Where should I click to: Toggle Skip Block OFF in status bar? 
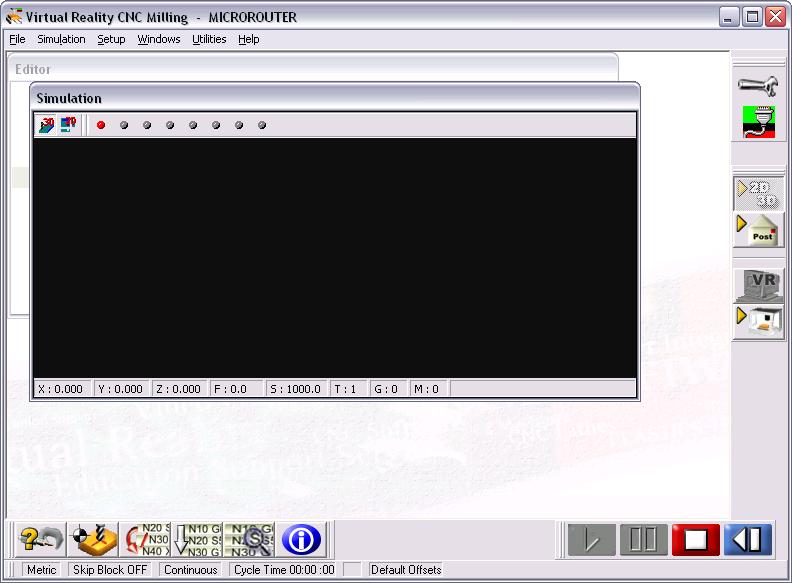110,570
